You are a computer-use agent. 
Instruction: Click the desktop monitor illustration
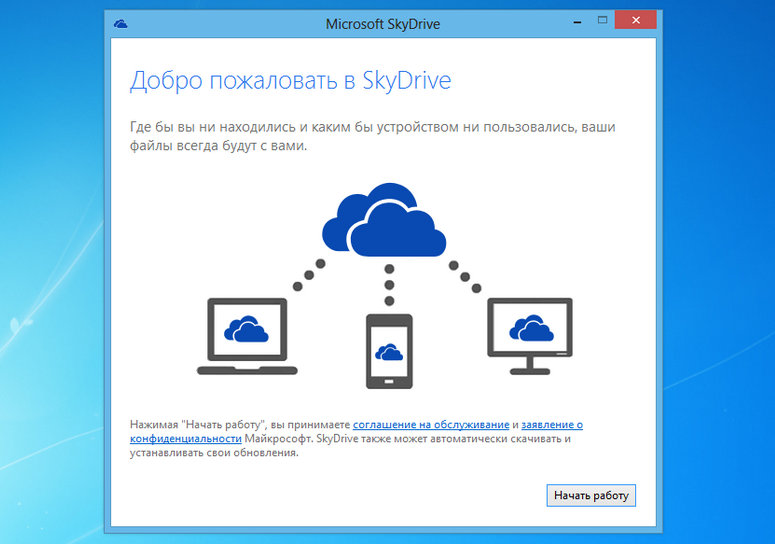(530, 336)
